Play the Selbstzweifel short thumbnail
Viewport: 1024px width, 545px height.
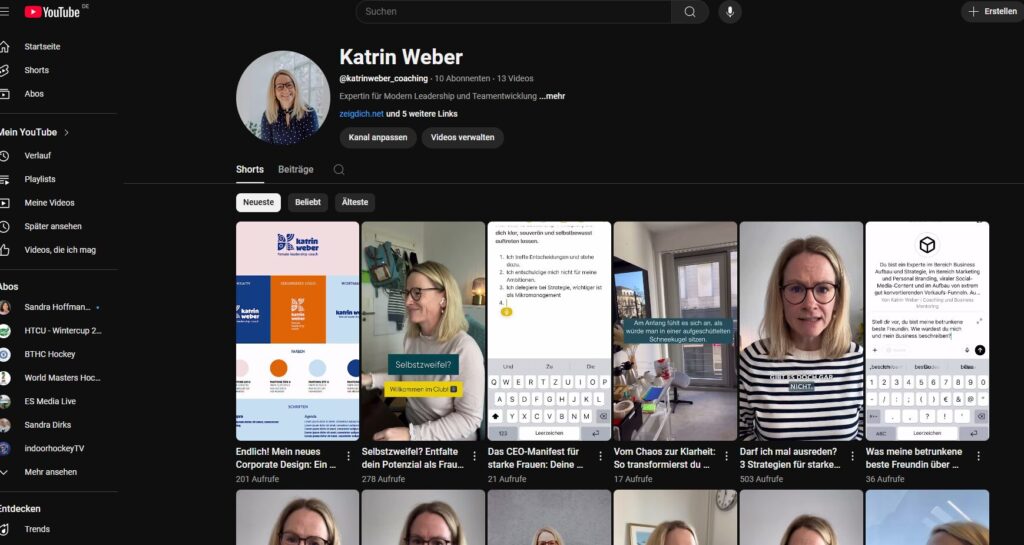point(423,331)
